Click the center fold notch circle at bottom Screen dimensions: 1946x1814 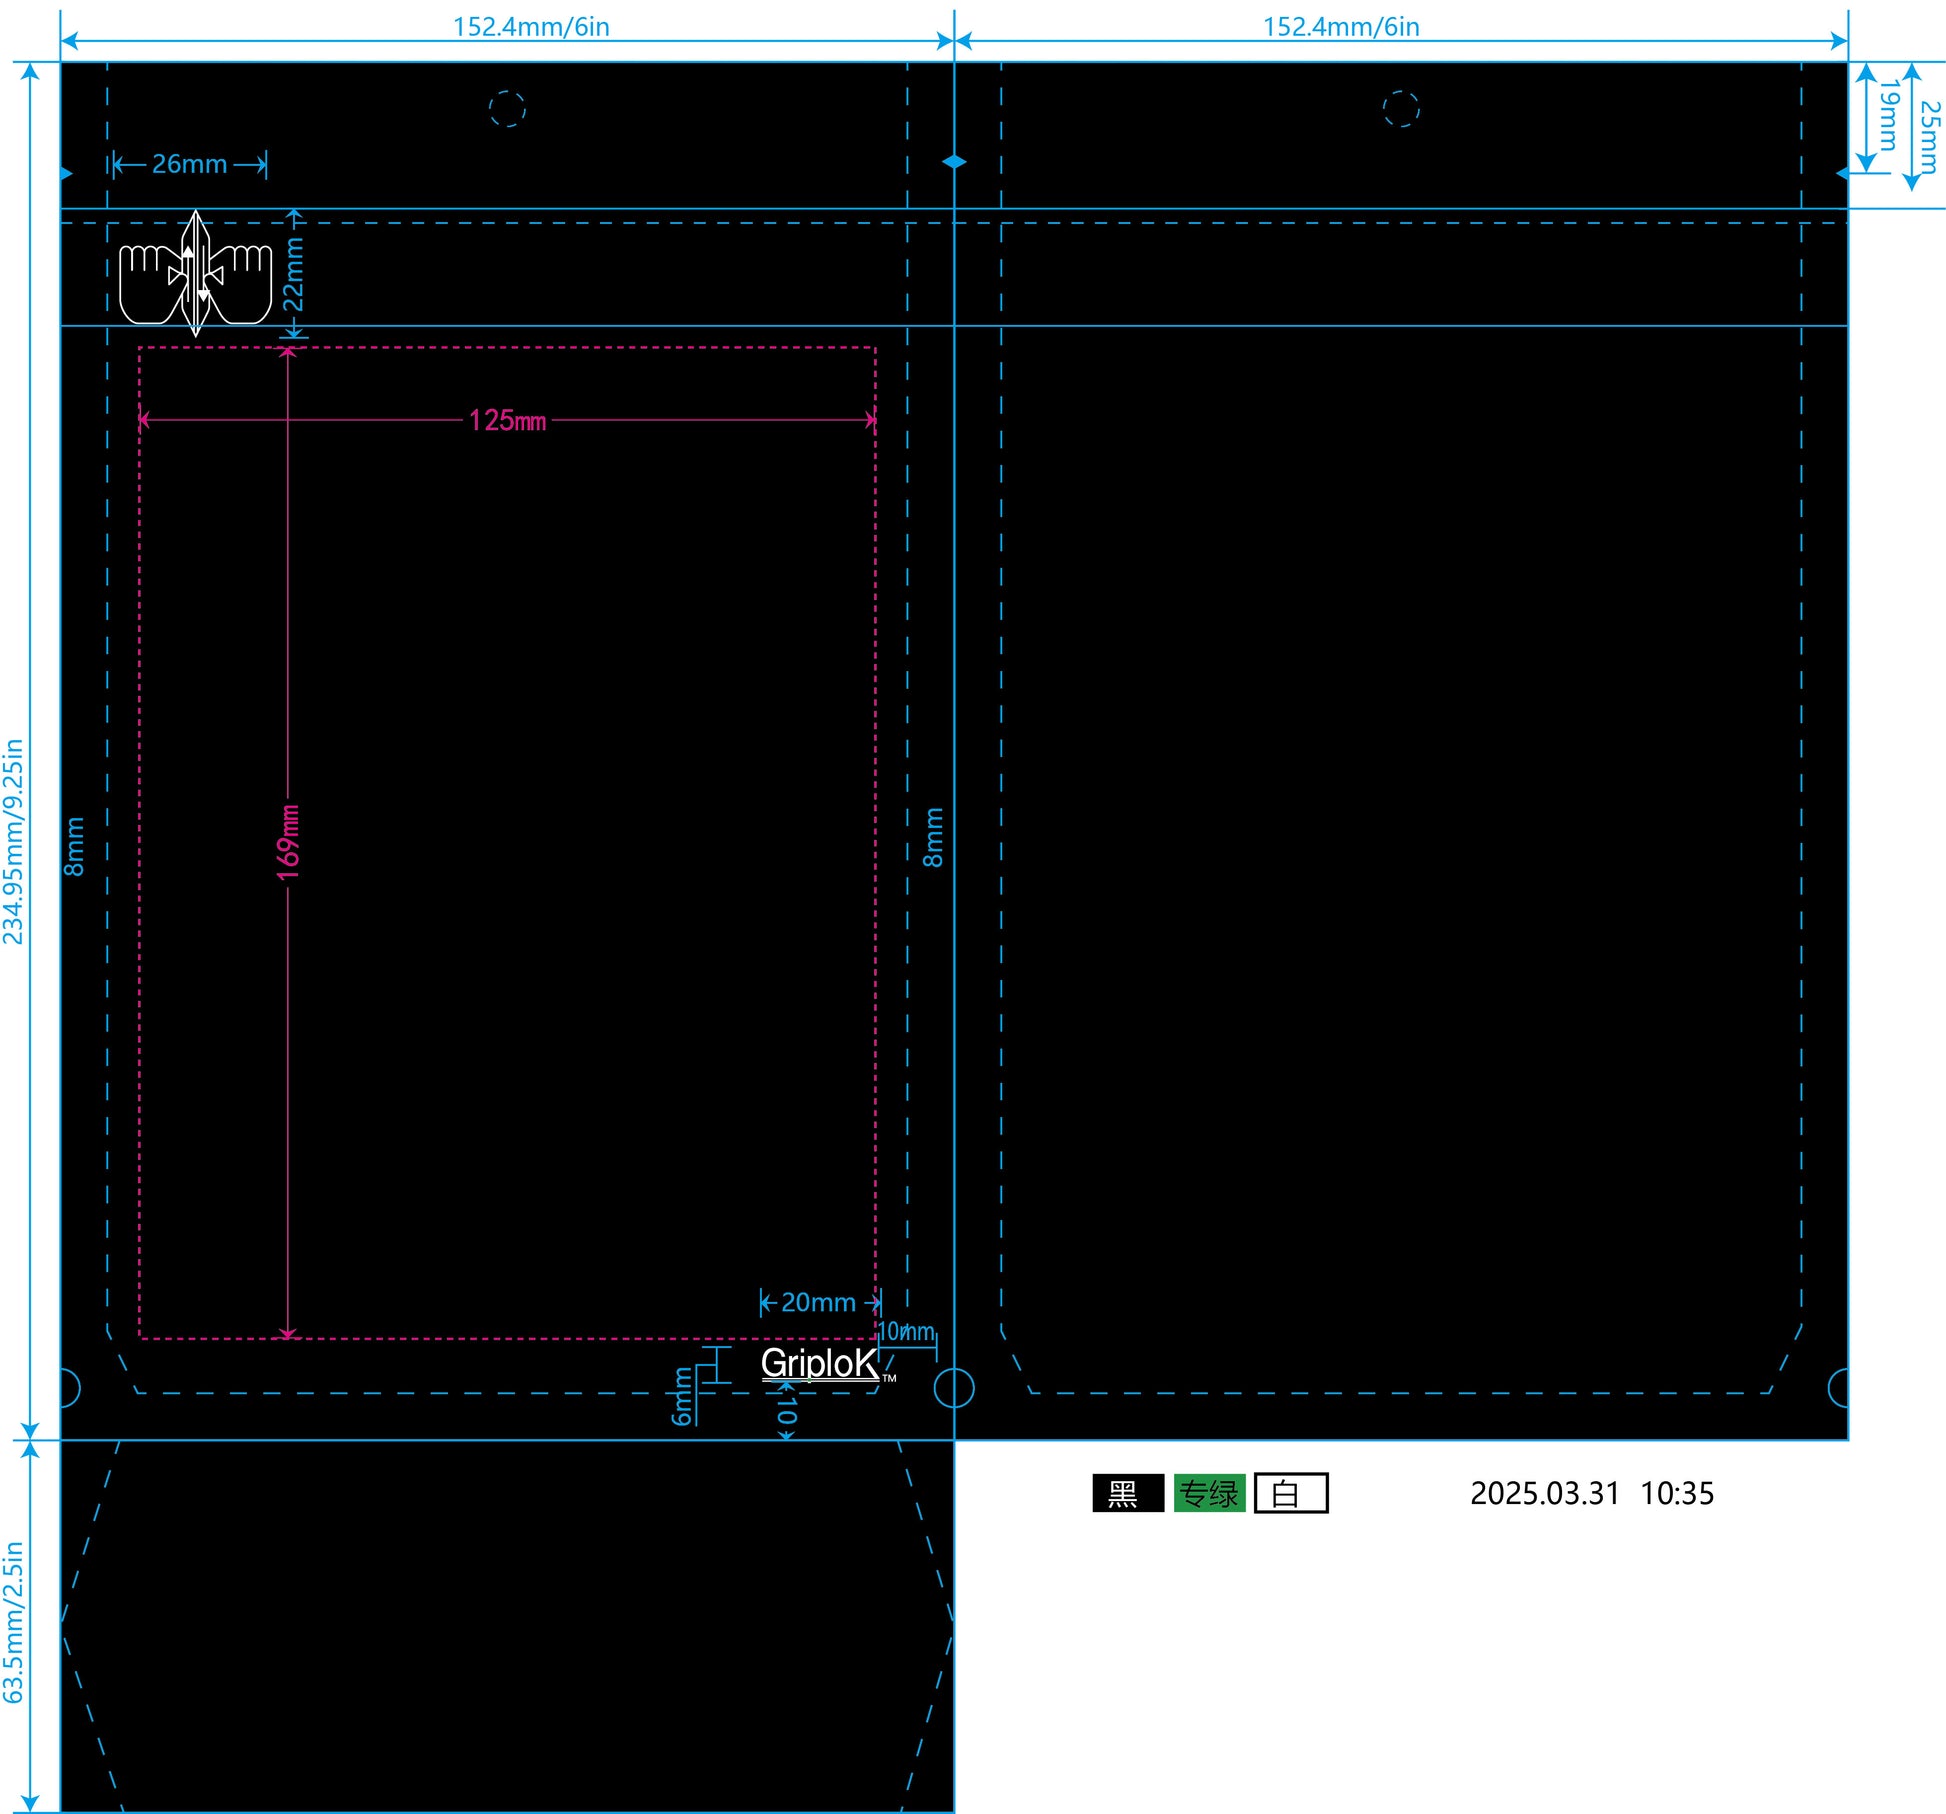point(954,1387)
